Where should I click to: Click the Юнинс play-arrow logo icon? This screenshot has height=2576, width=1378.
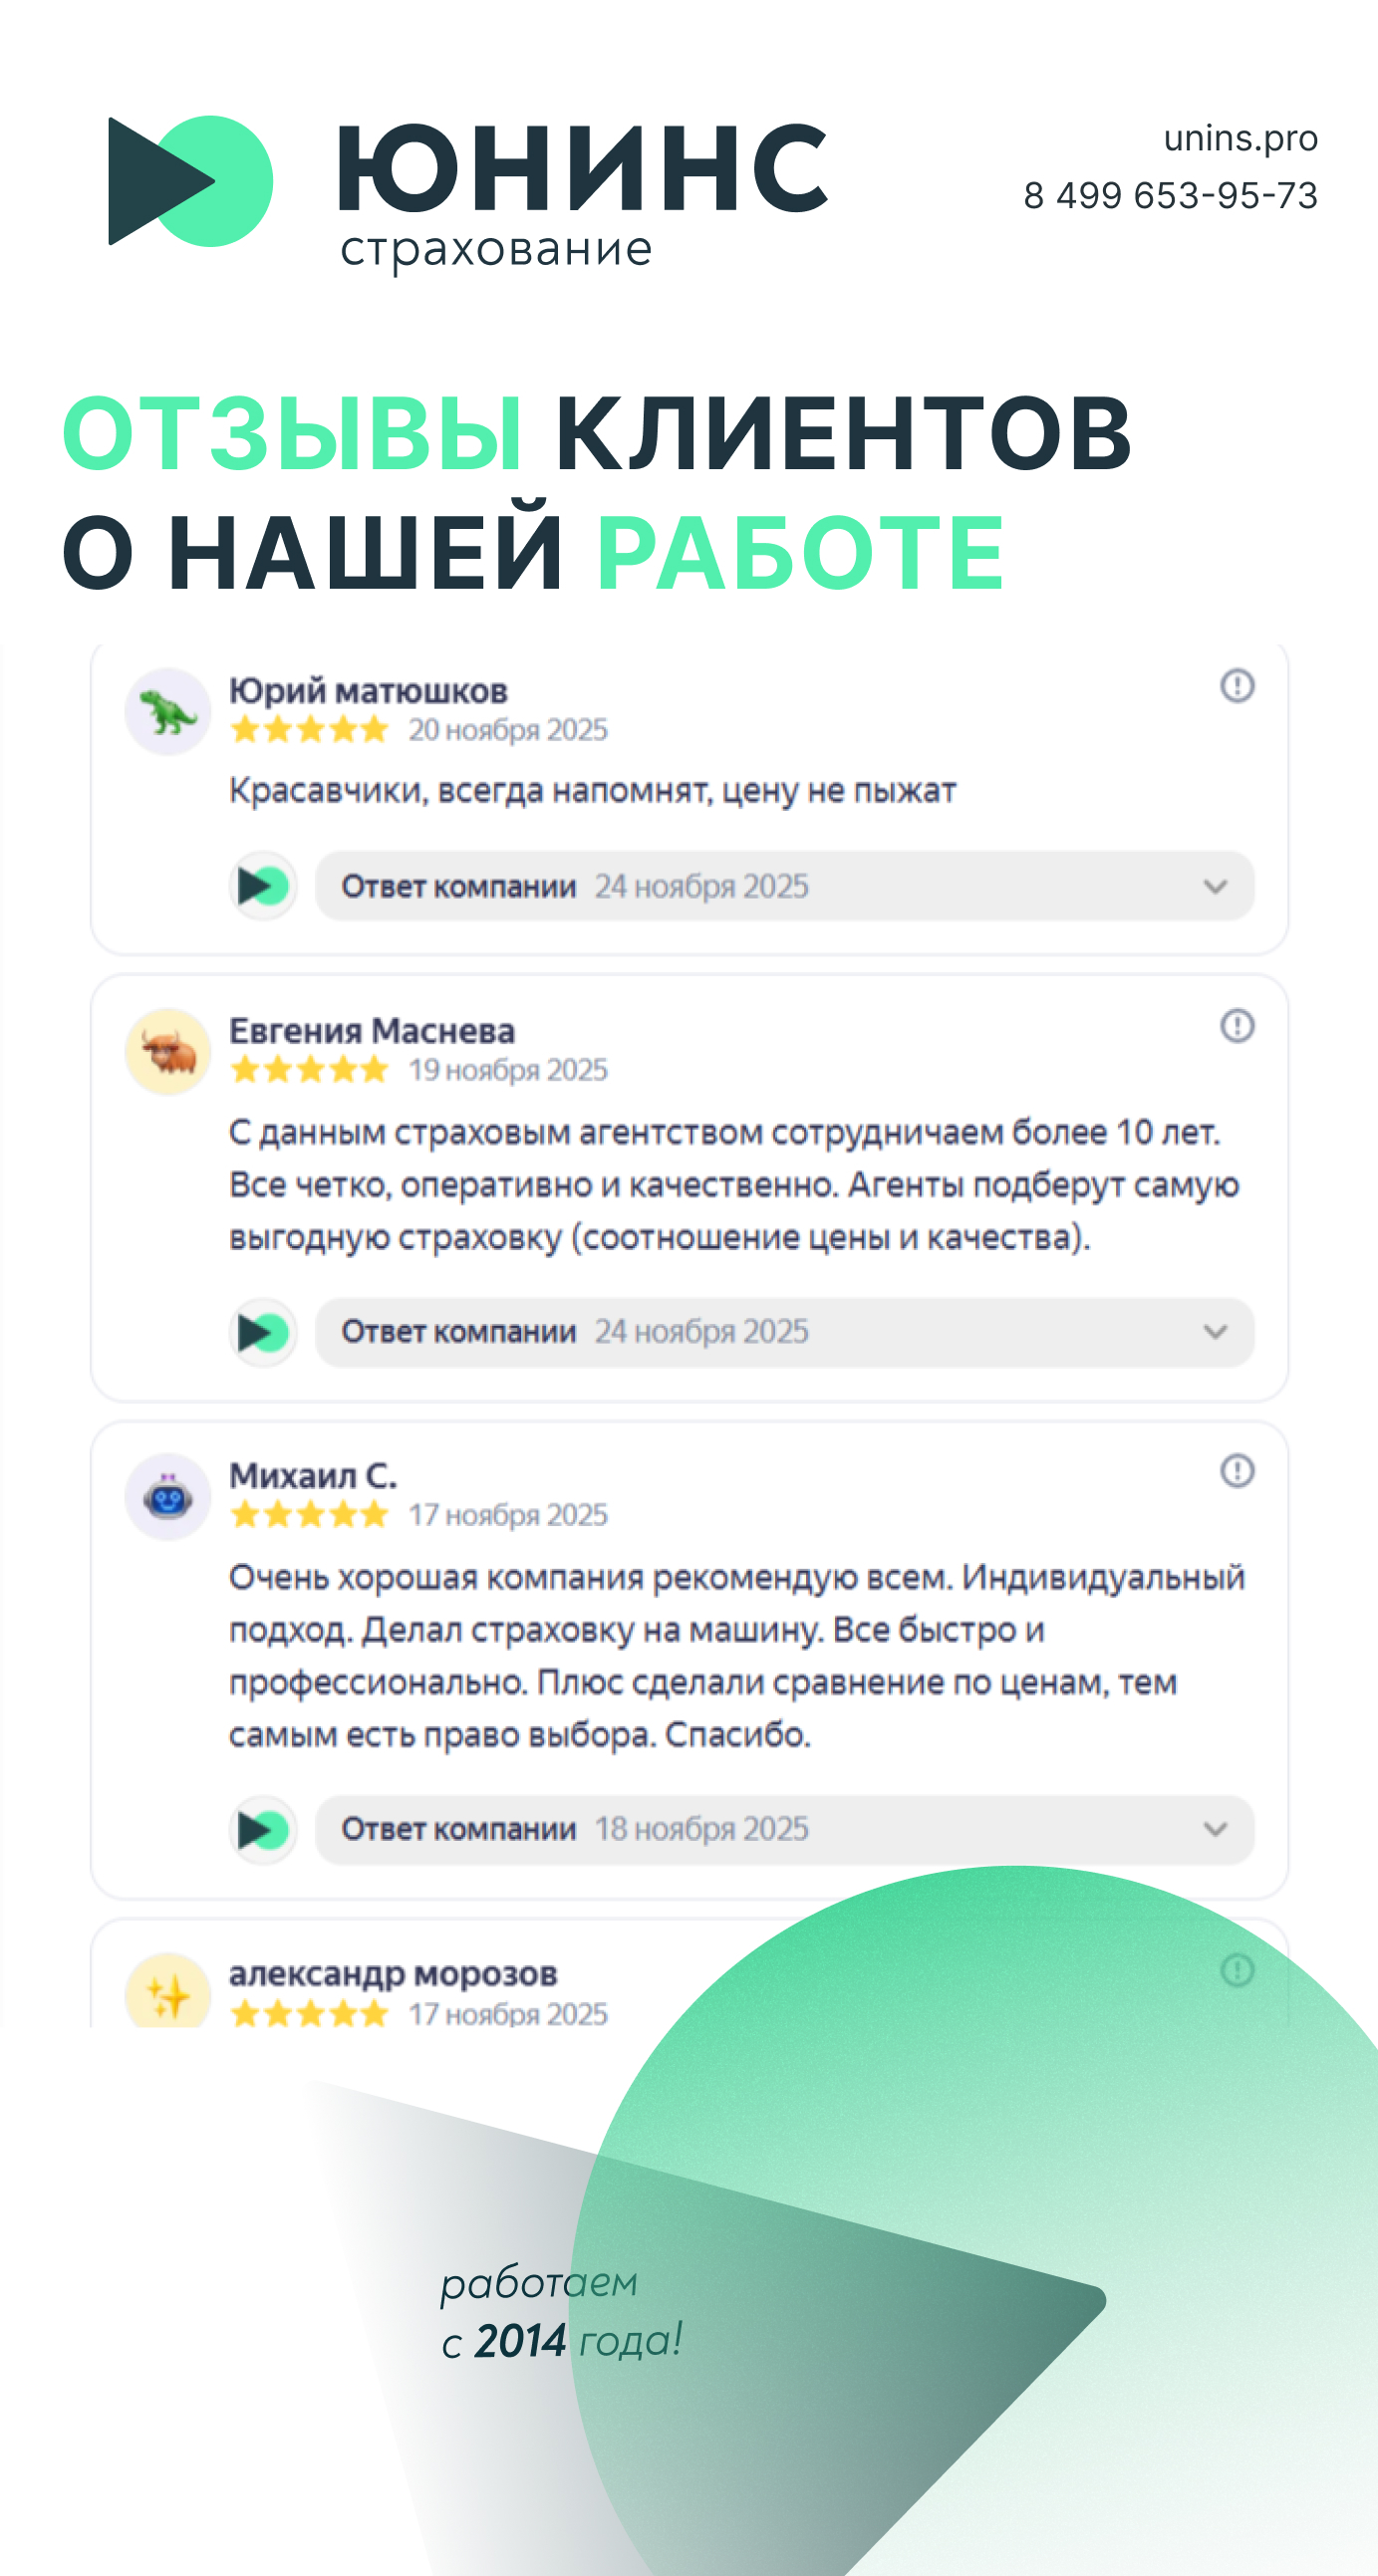click(x=190, y=181)
